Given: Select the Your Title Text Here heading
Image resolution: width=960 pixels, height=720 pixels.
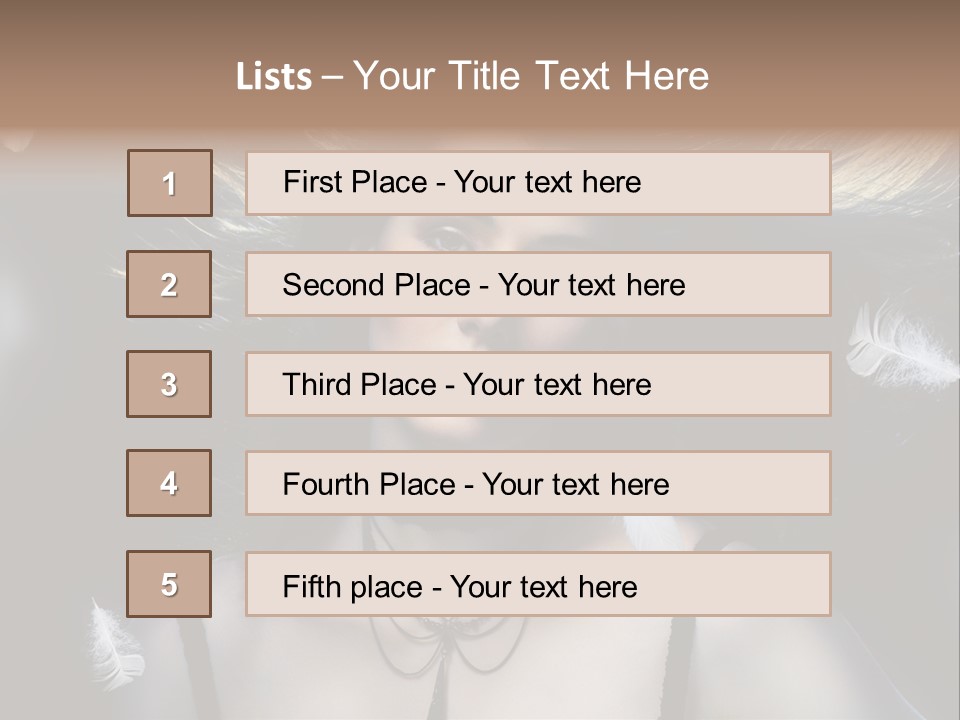Looking at the screenshot, I should (x=531, y=76).
